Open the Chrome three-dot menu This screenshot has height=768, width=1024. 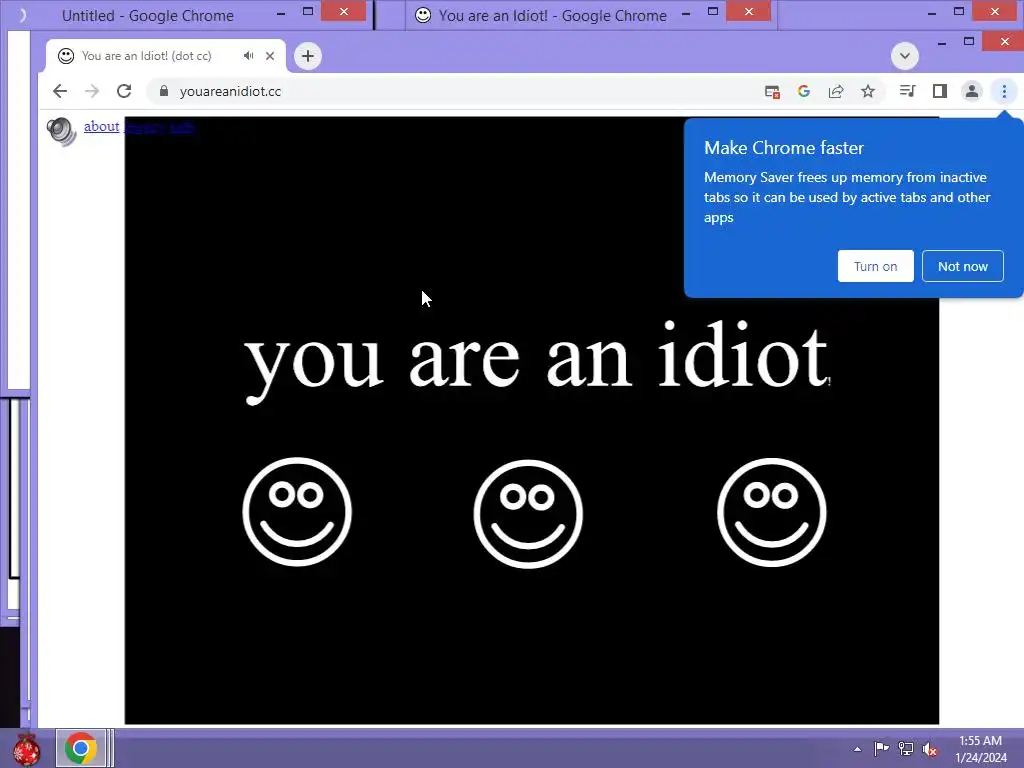[x=1004, y=91]
